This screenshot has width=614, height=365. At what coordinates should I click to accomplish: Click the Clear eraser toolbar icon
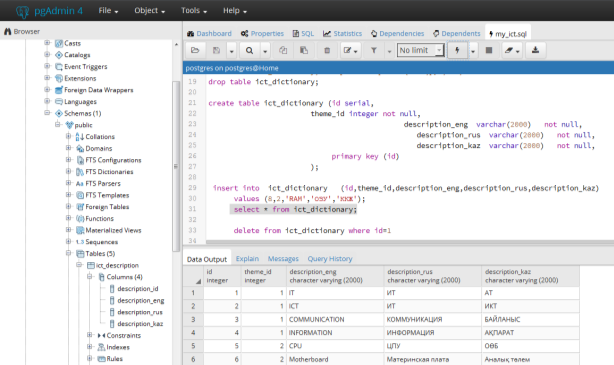point(512,50)
